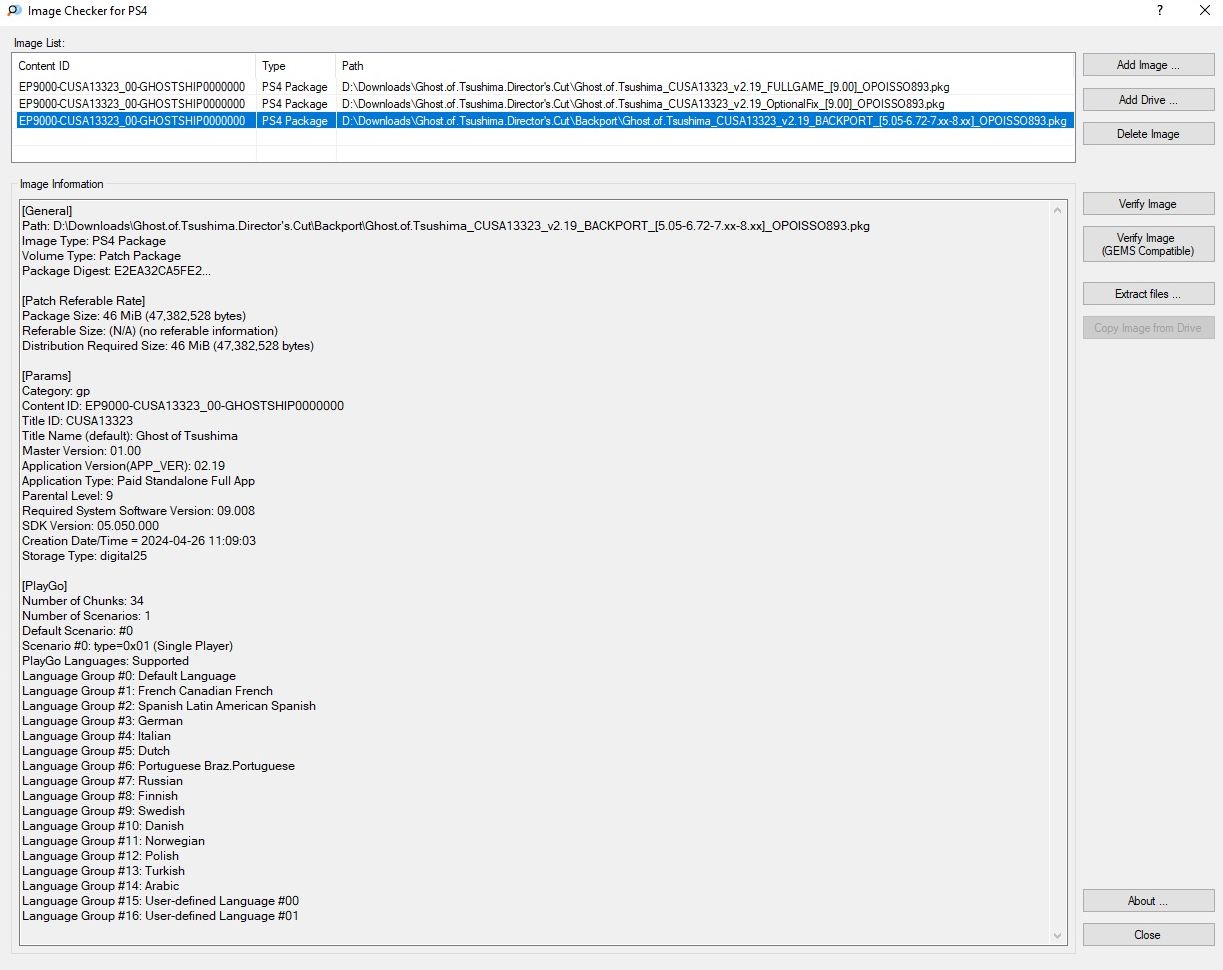Select the BACKPORT package row in Image List
Viewport: 1223px width, 970px height.
(x=545, y=121)
